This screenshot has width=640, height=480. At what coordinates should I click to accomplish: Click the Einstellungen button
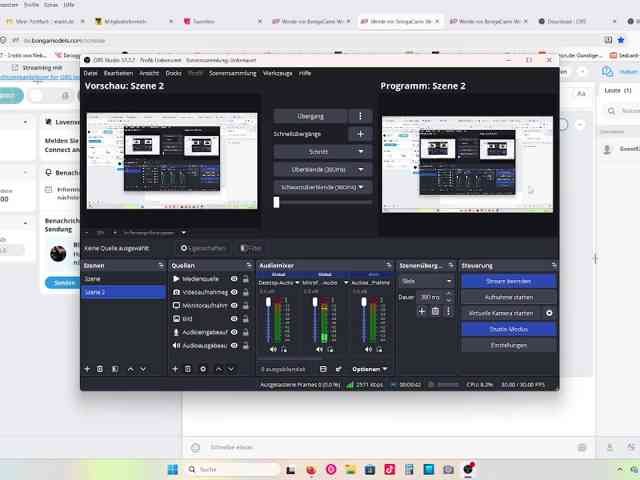pyautogui.click(x=509, y=345)
